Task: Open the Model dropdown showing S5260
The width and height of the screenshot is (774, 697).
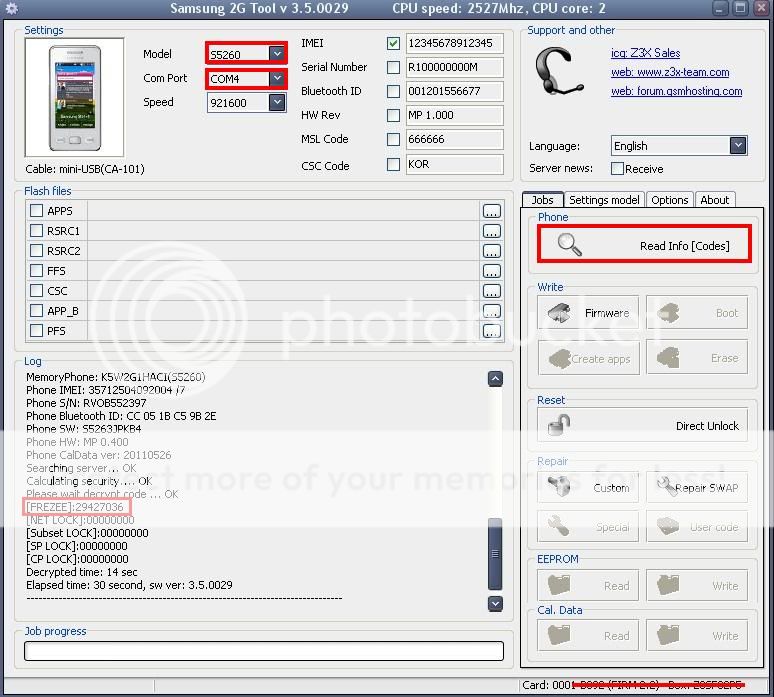Action: coord(277,54)
